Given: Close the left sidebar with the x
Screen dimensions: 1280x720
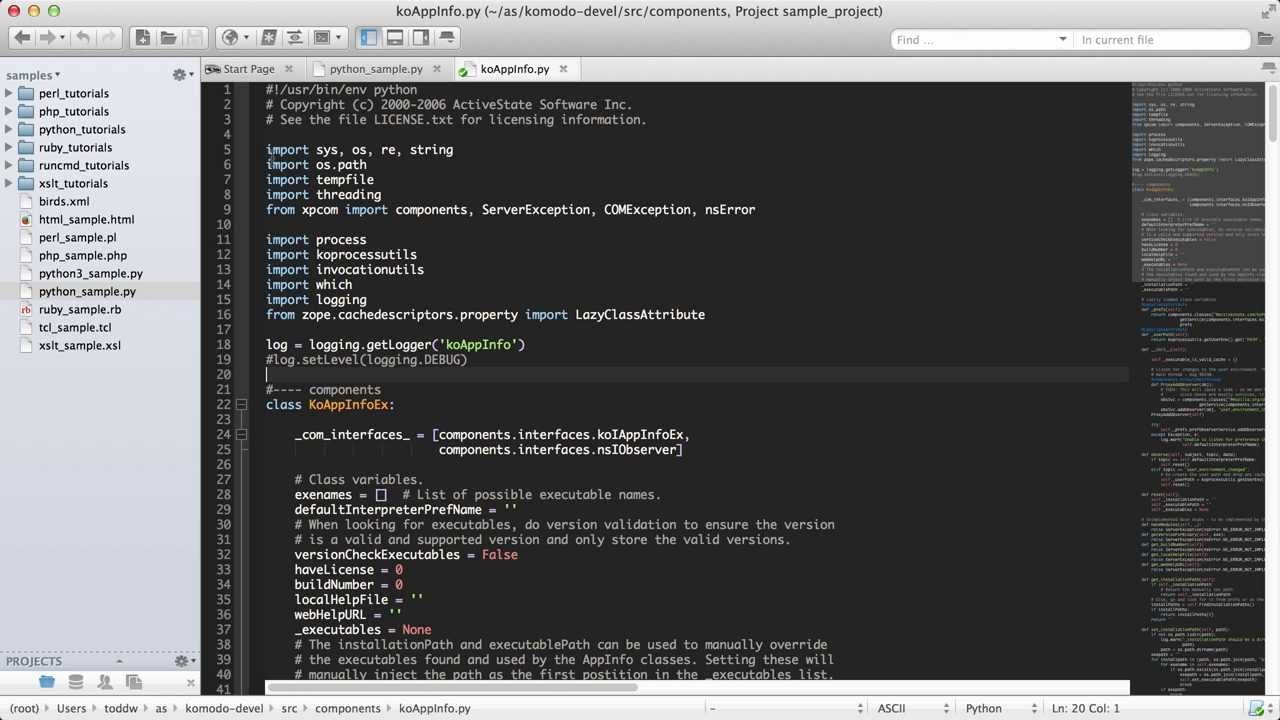Looking at the screenshot, I should (x=191, y=683).
